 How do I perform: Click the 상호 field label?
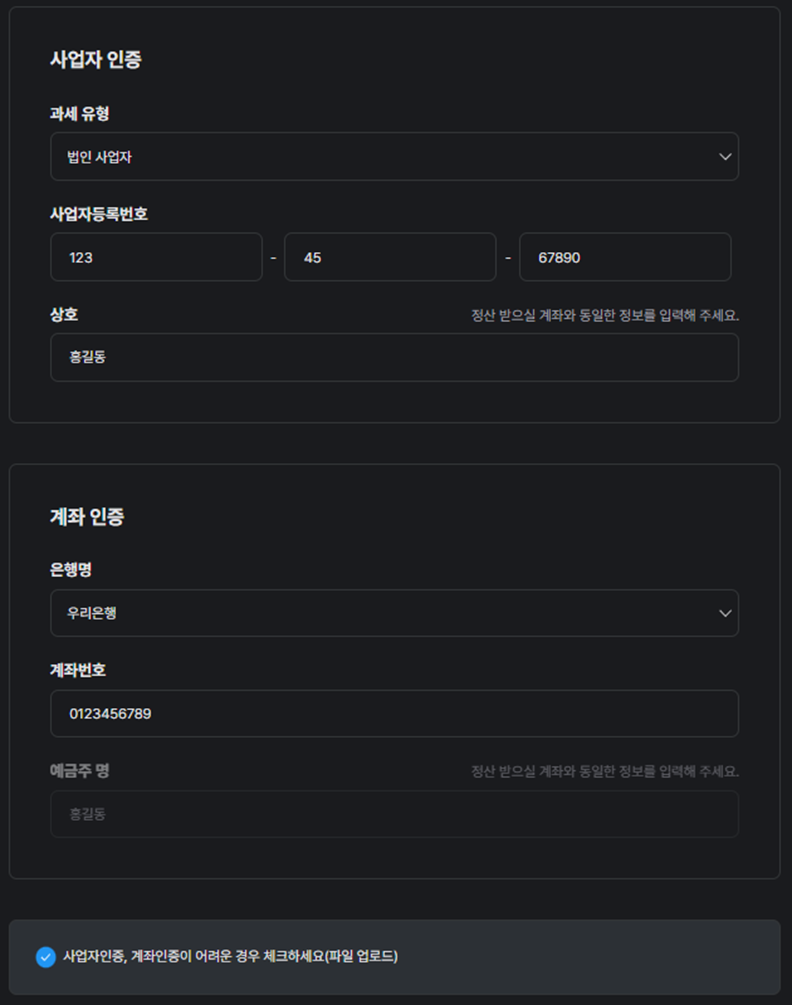(x=64, y=314)
